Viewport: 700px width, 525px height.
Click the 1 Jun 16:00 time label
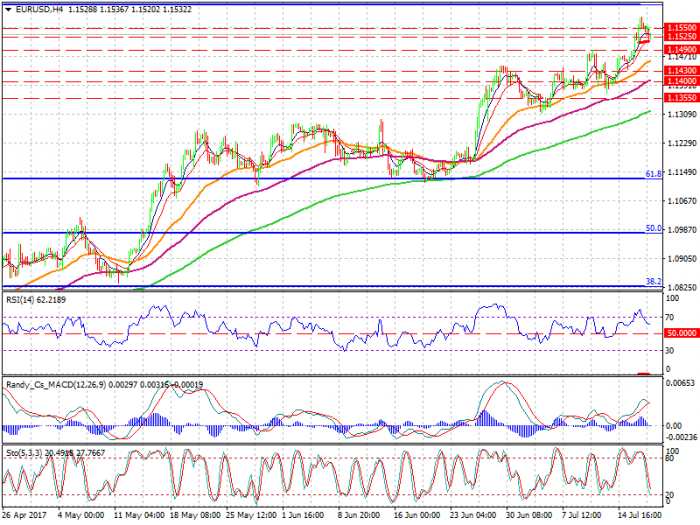tap(303, 516)
